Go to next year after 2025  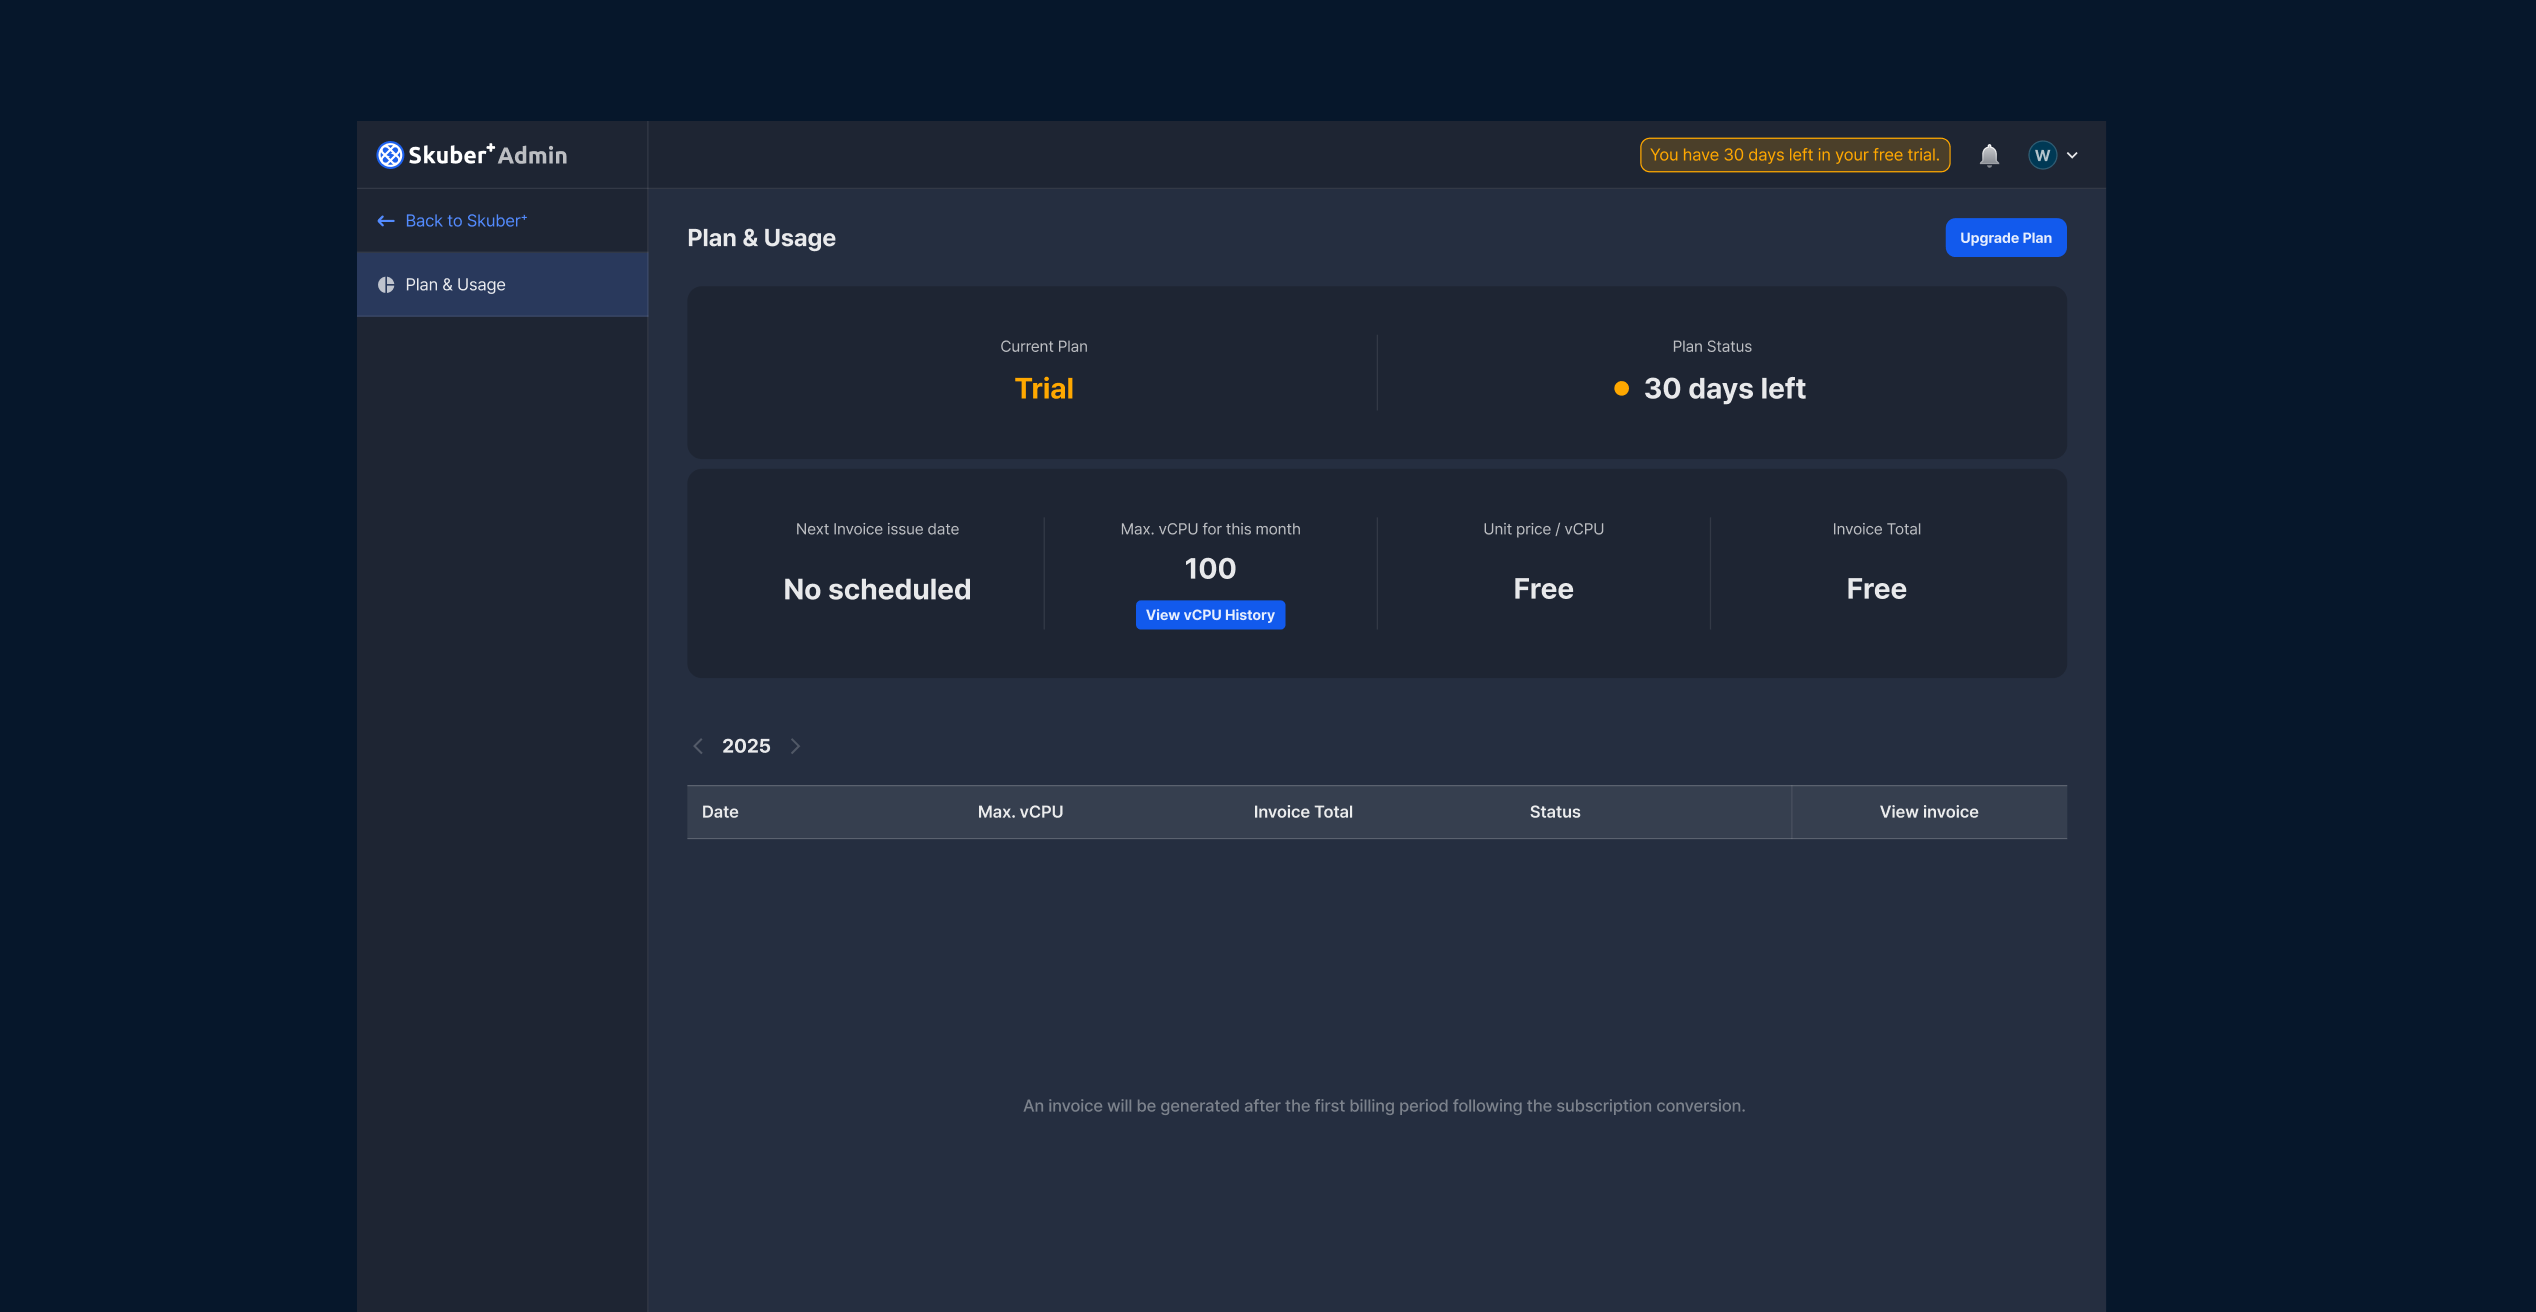795,746
